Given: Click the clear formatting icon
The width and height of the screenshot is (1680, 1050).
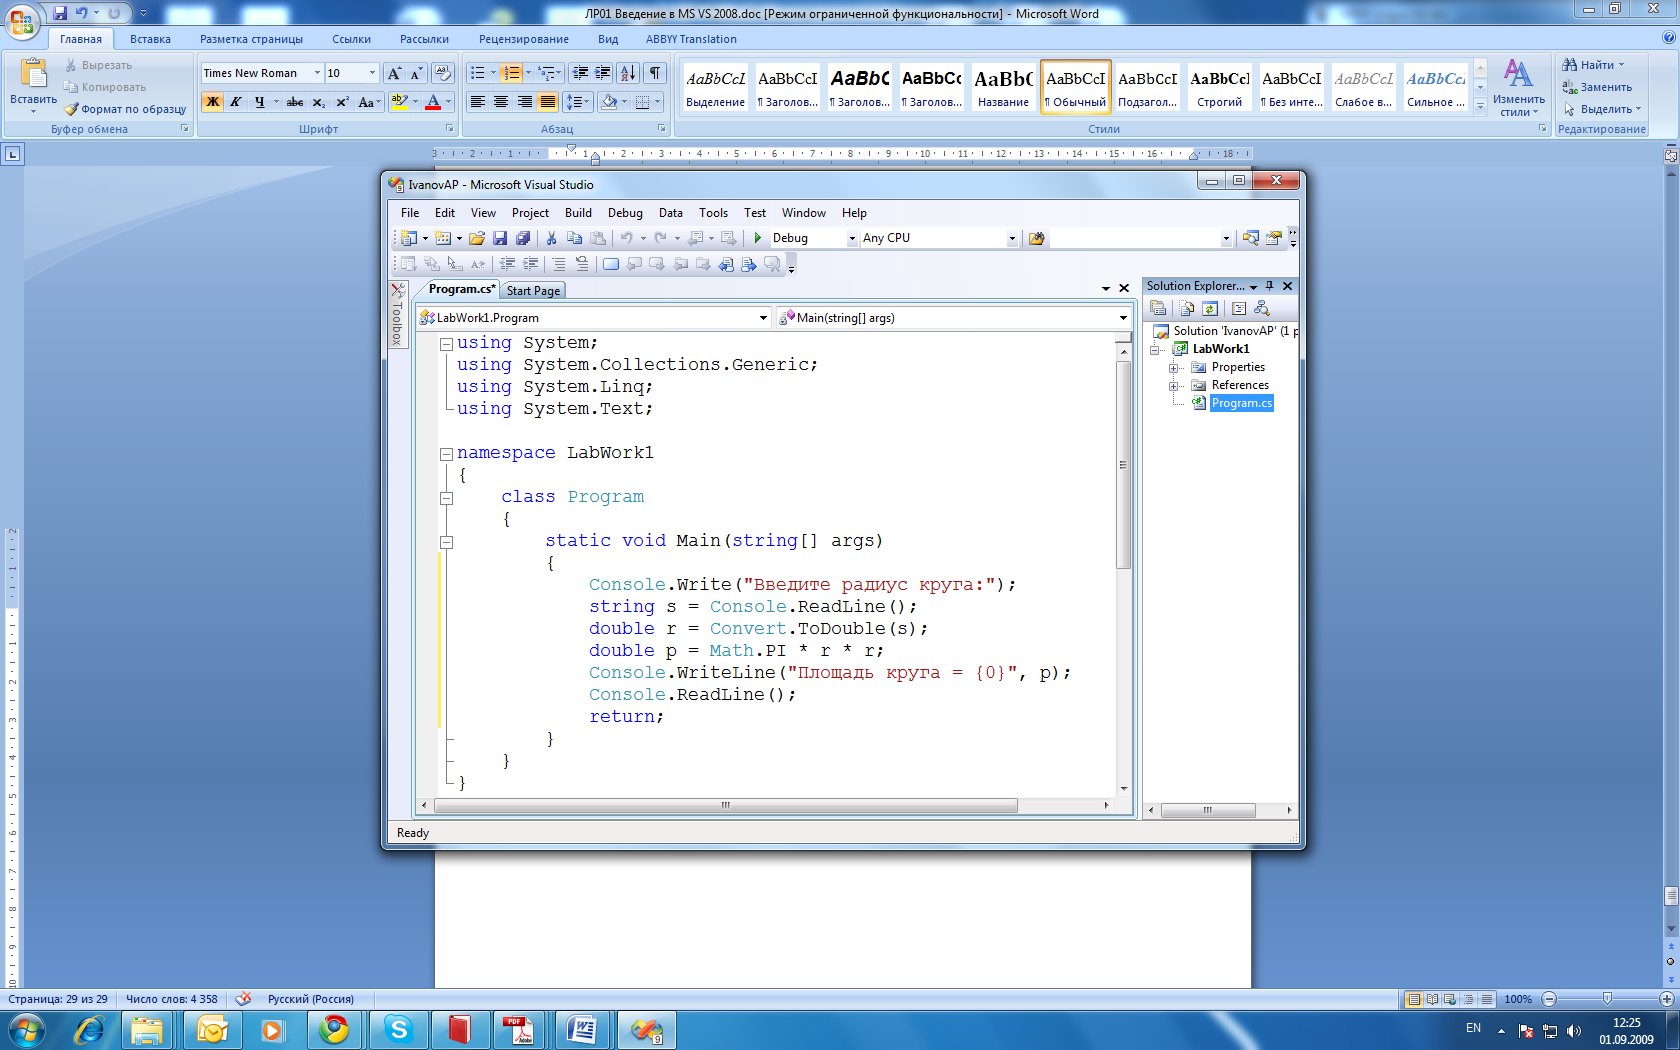Looking at the screenshot, I should tap(443, 73).
